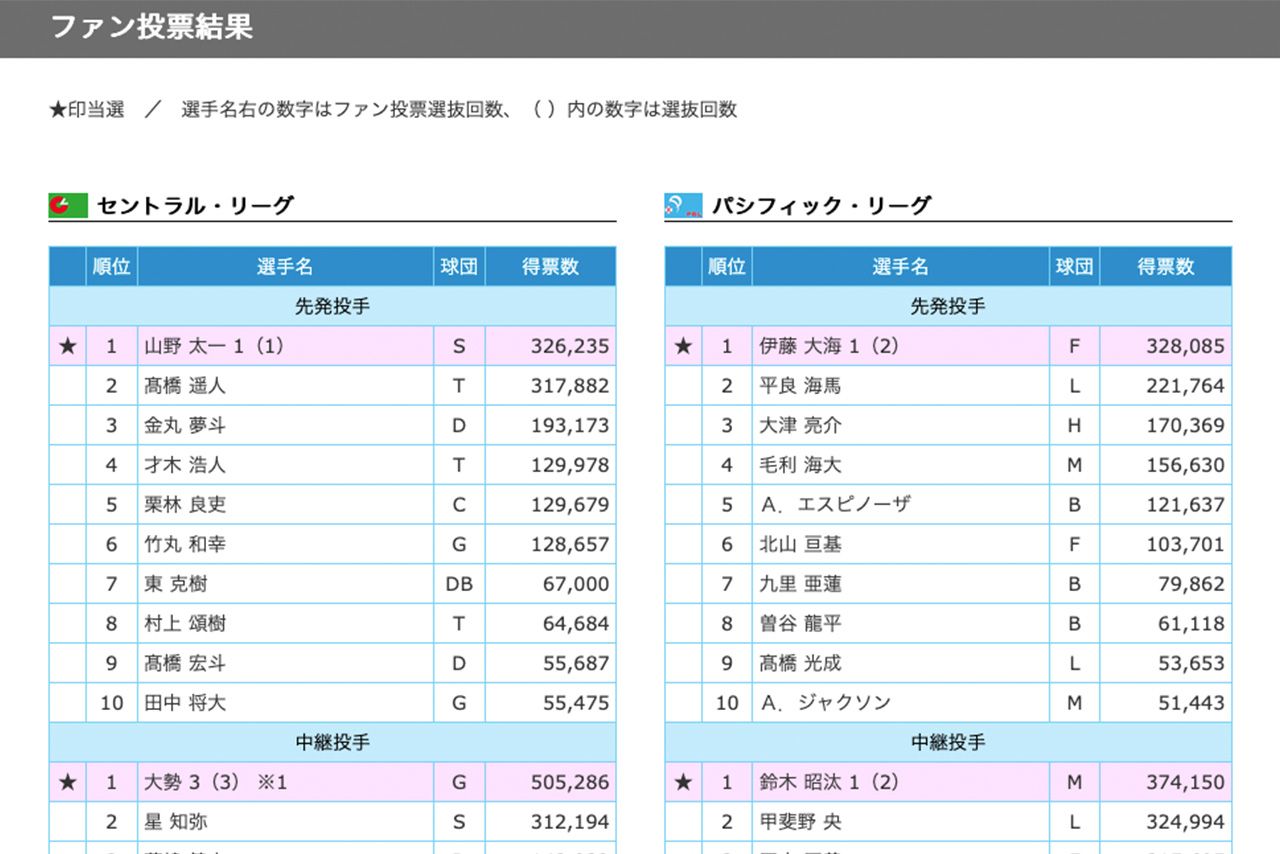This screenshot has width=1280, height=854.
Task: Click vote count 326,235
Action: pyautogui.click(x=570, y=346)
